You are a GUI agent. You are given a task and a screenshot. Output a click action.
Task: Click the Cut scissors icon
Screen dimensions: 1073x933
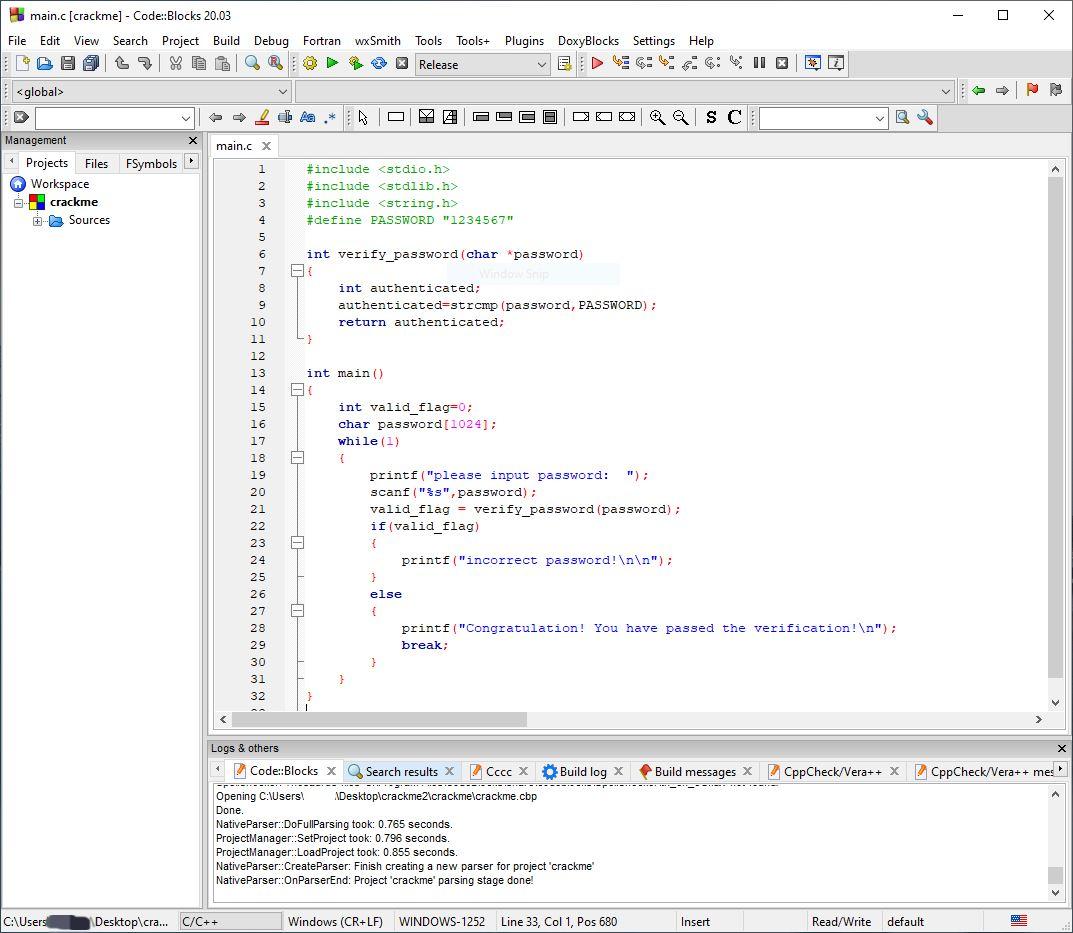[x=175, y=64]
